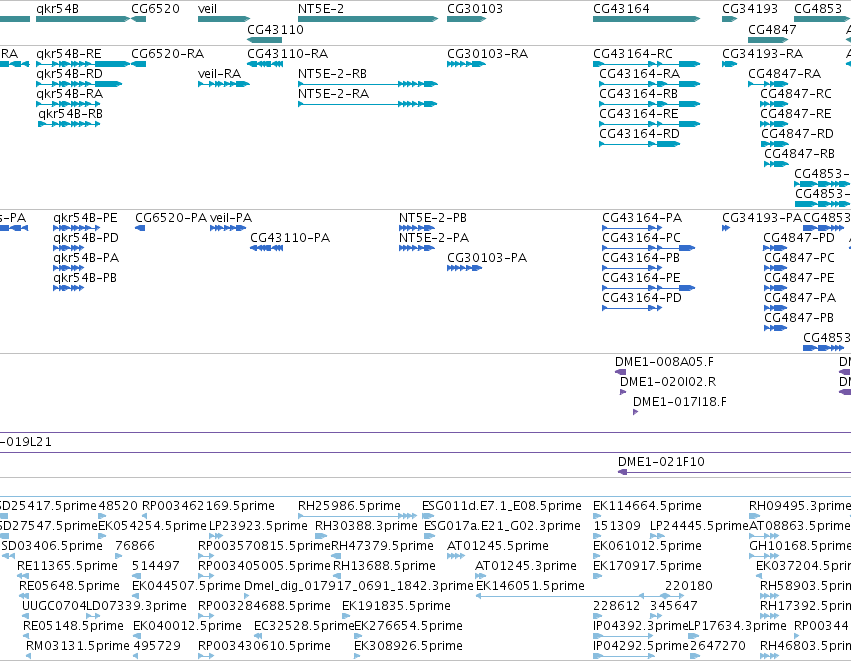851x661 pixels.
Task: Select protein CG30103-PA
Action: pyautogui.click(x=487, y=258)
